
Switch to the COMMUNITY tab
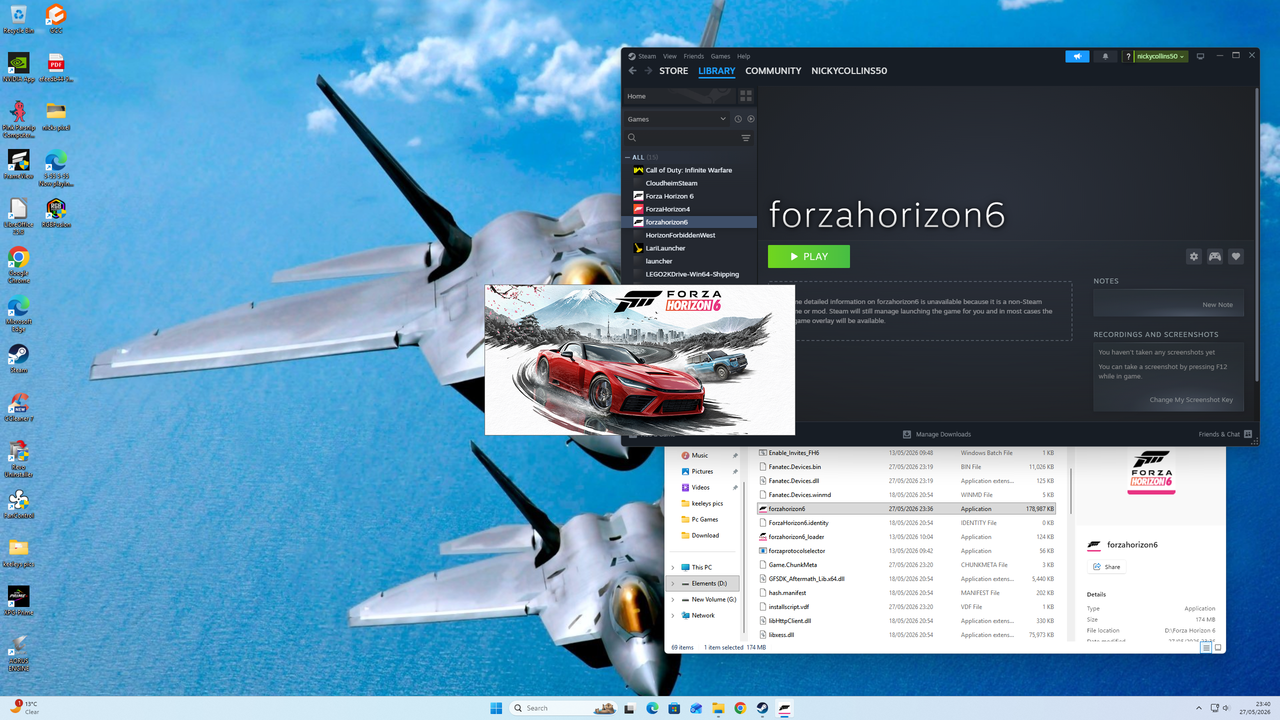click(x=773, y=71)
